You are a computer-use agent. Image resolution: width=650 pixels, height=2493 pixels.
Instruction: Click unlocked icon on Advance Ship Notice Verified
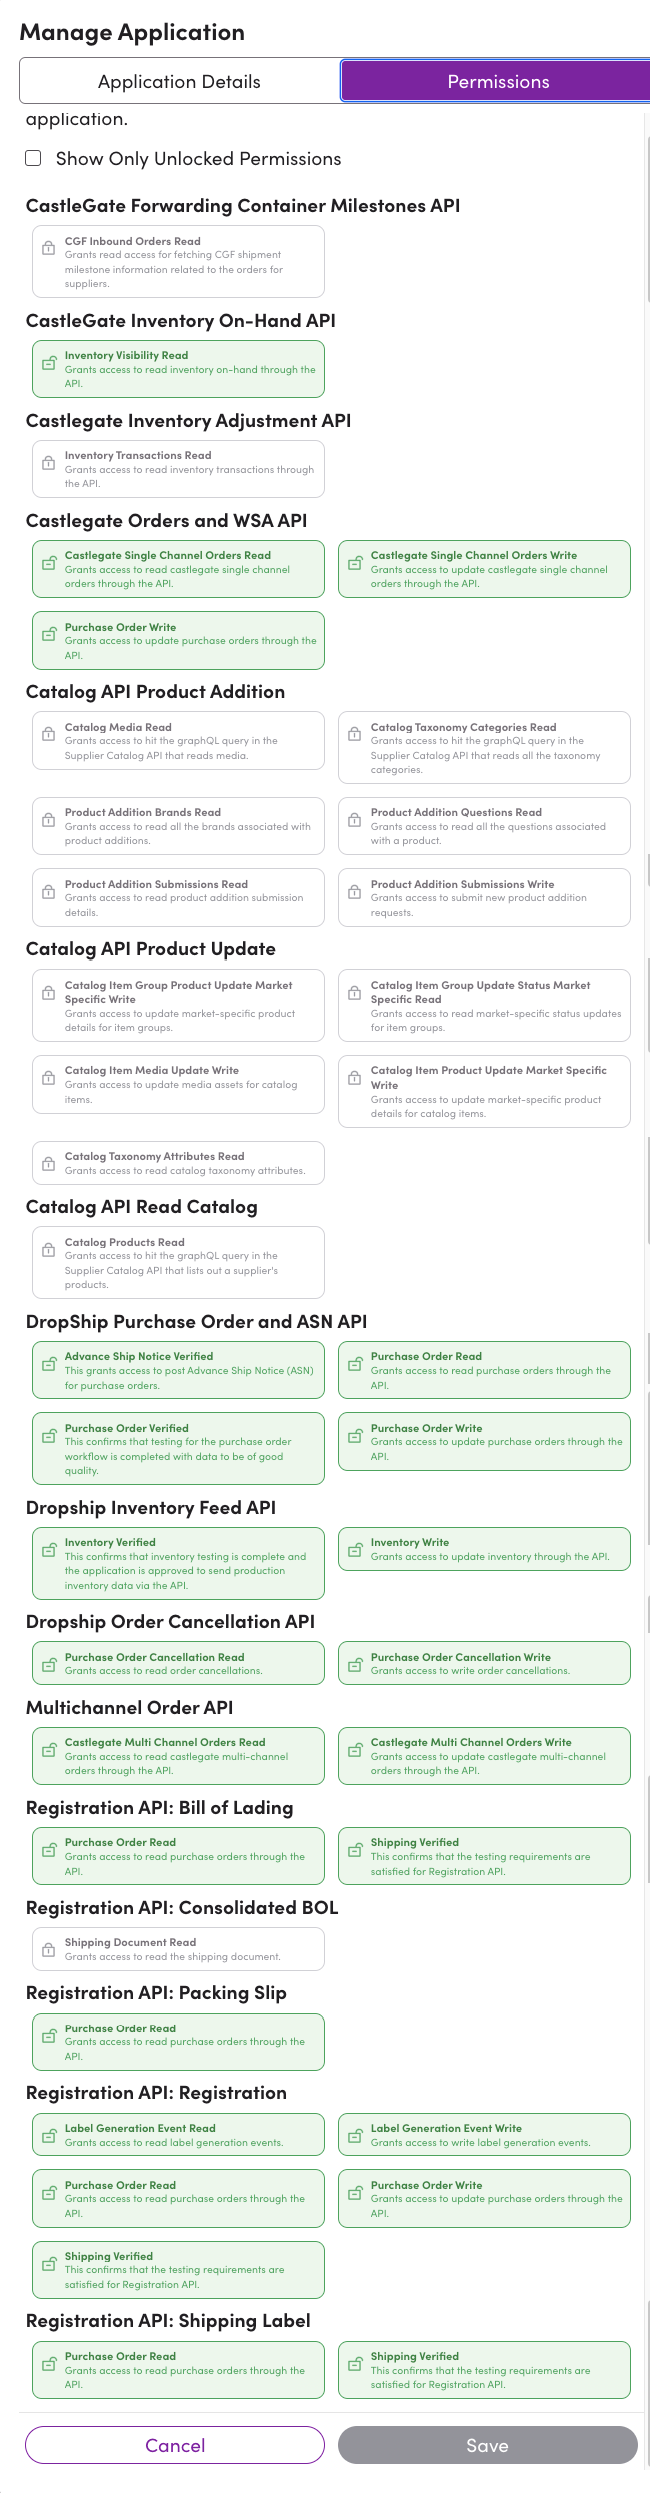coord(48,1364)
